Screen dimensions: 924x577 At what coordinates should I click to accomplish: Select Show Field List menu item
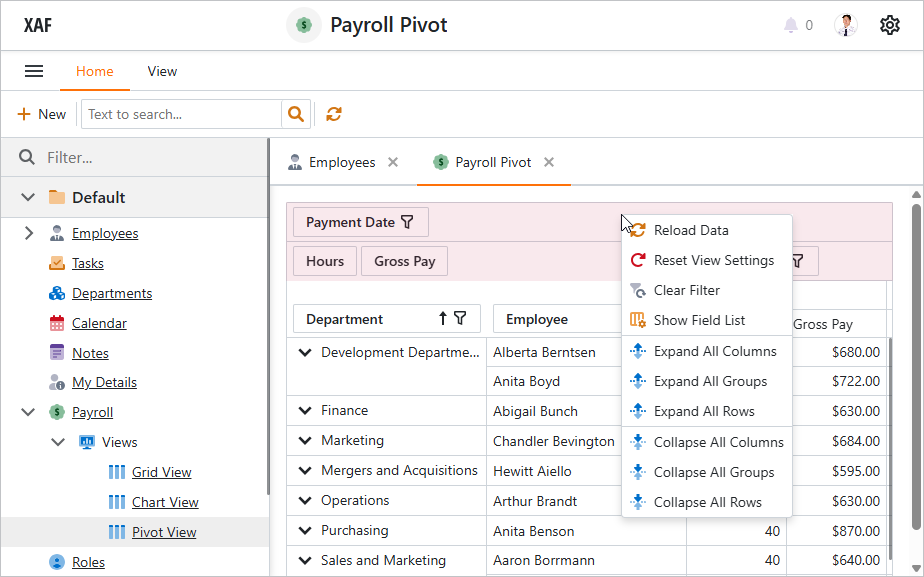707,320
